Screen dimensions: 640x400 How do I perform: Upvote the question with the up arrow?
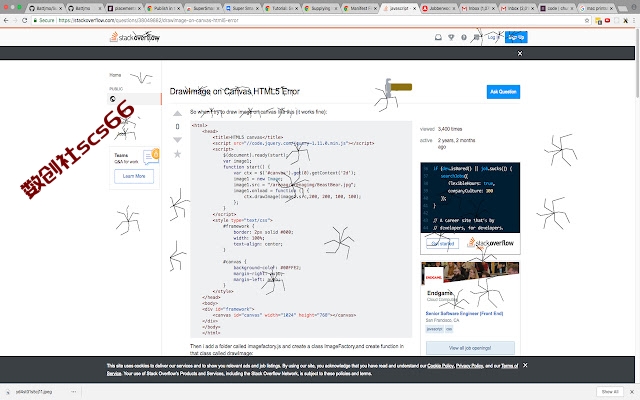point(177,113)
